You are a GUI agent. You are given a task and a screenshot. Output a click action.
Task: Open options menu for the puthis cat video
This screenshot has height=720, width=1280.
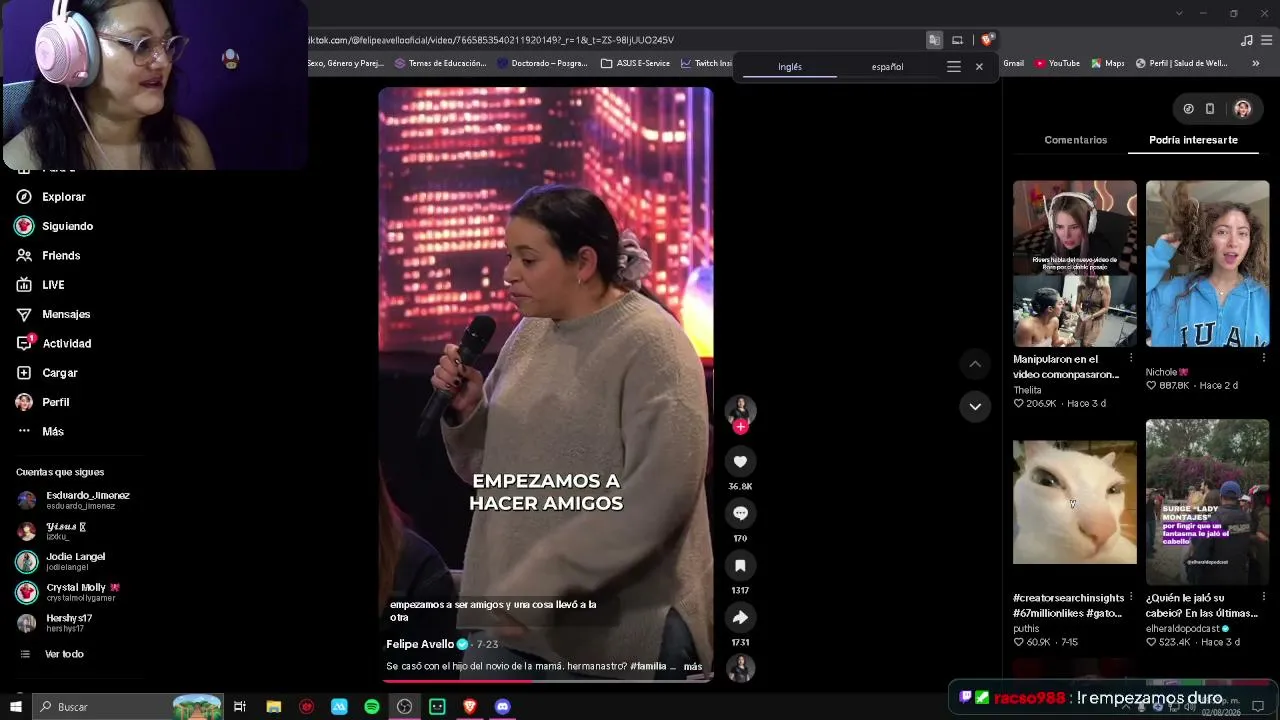pos(1131,597)
